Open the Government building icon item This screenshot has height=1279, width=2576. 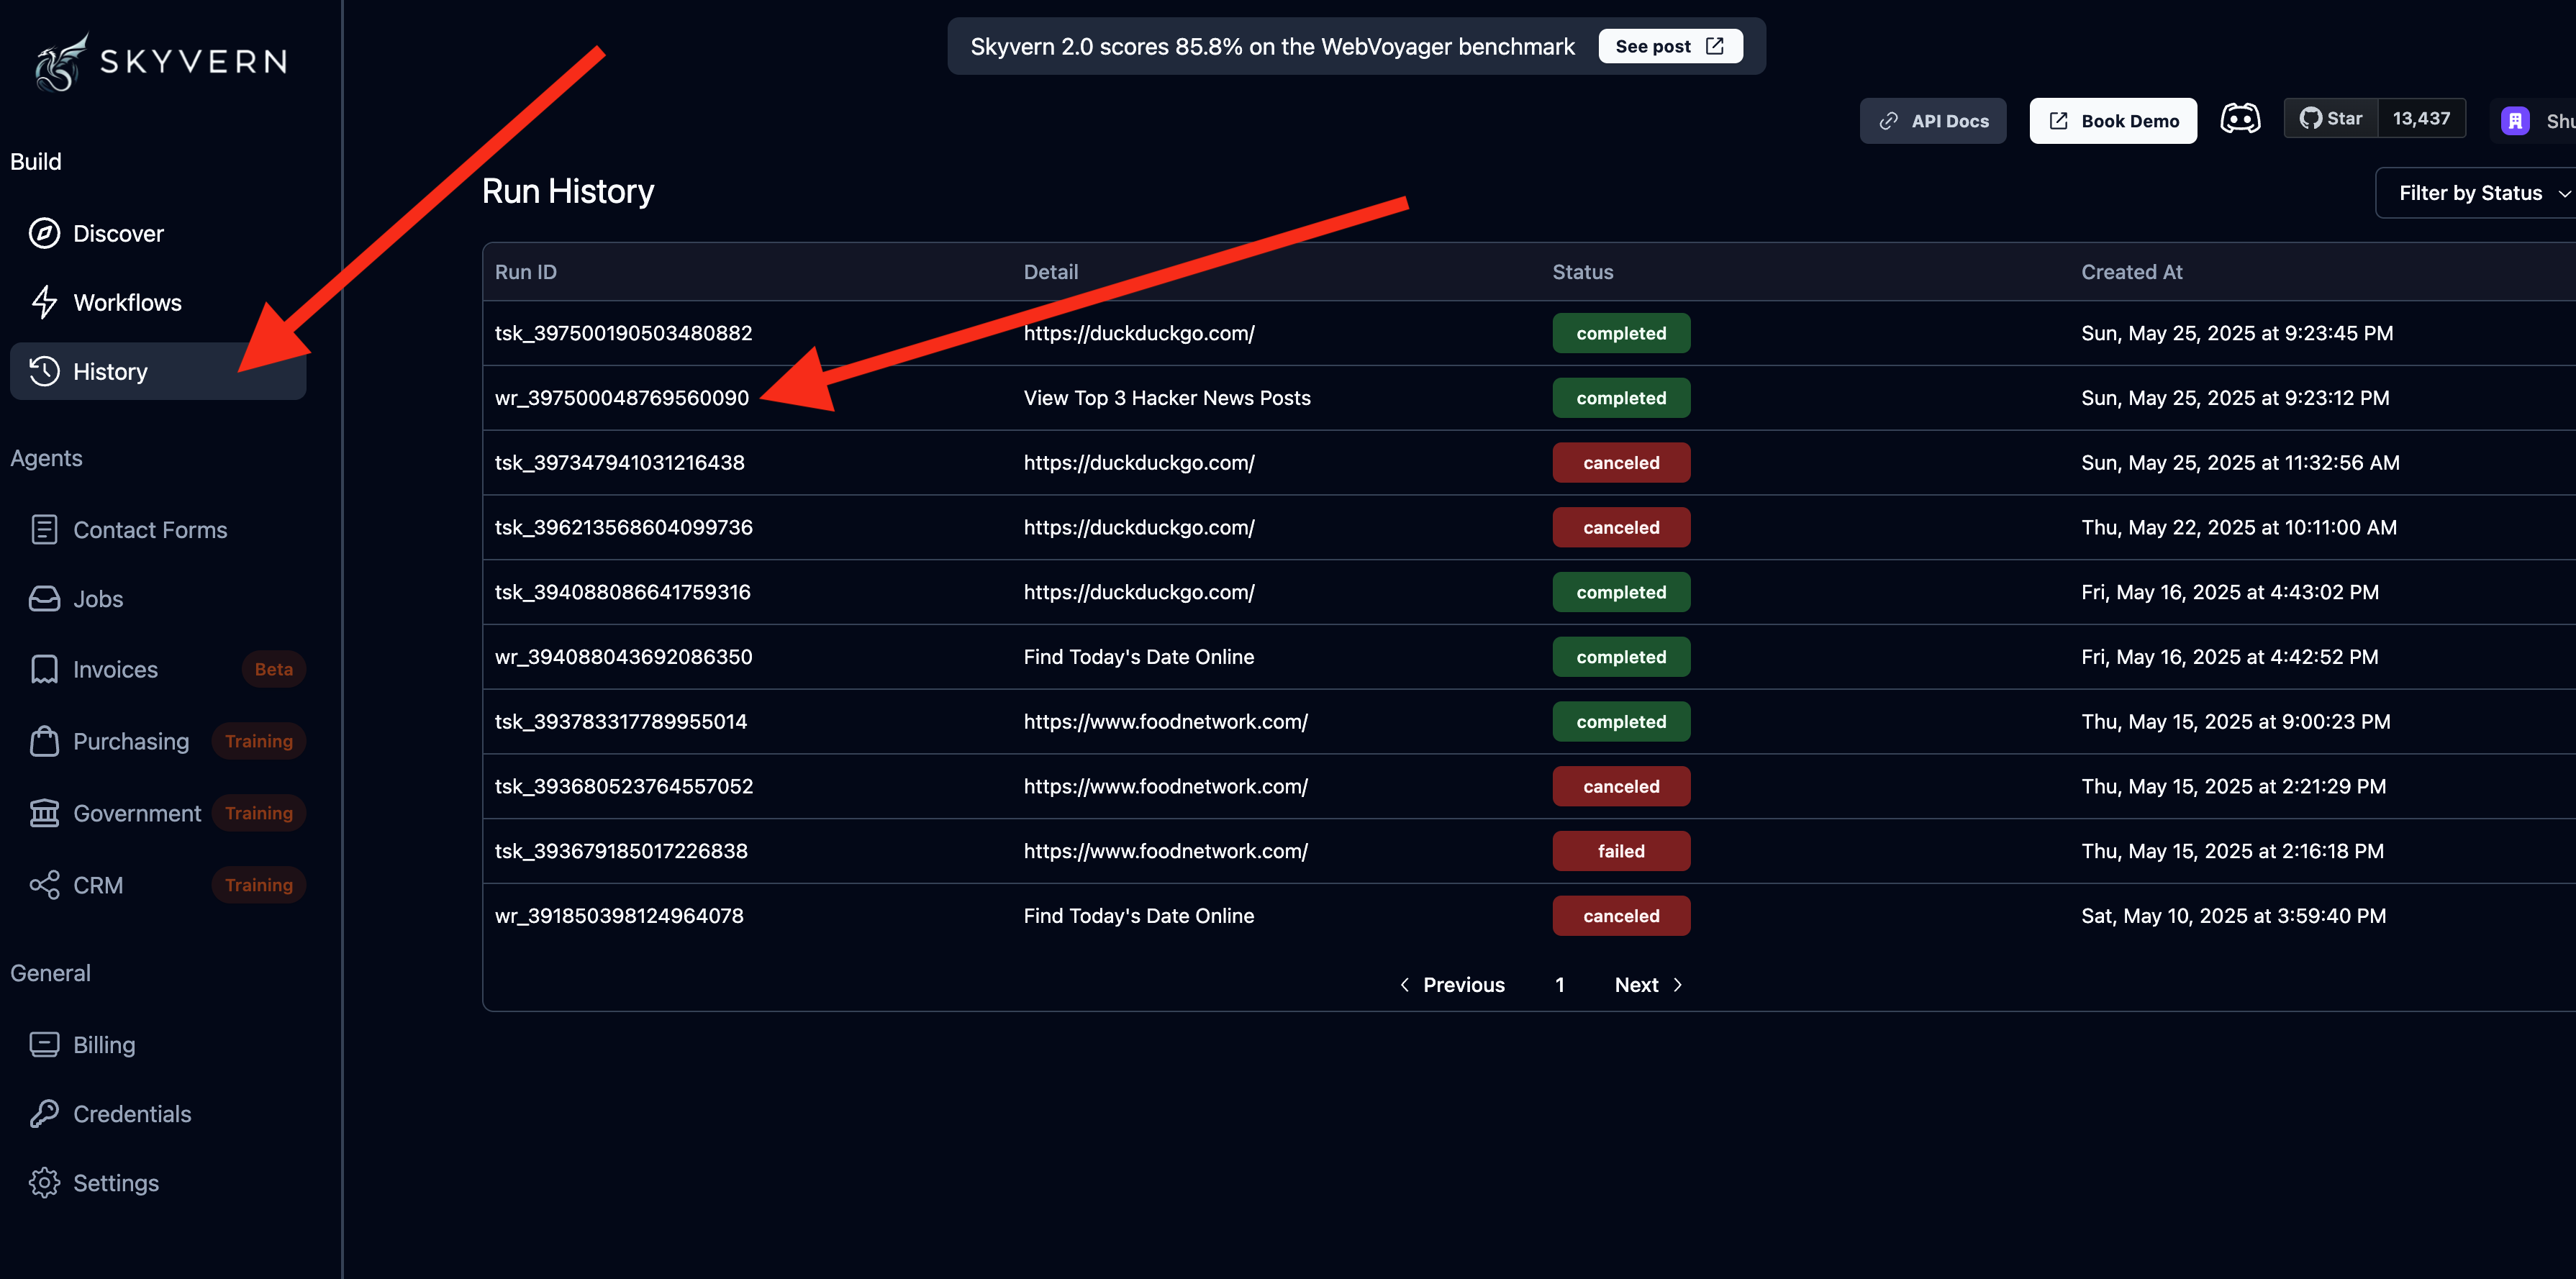44,813
